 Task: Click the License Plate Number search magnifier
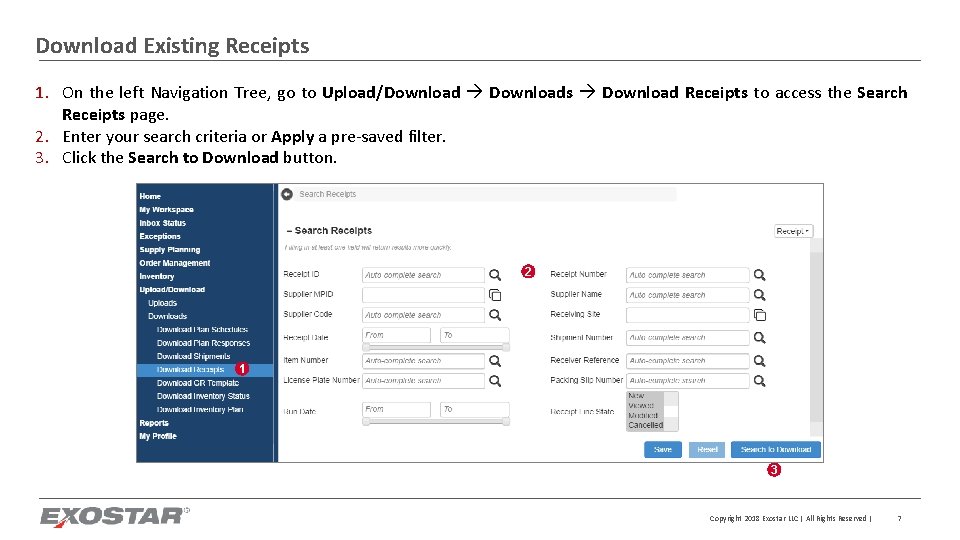[x=495, y=381]
